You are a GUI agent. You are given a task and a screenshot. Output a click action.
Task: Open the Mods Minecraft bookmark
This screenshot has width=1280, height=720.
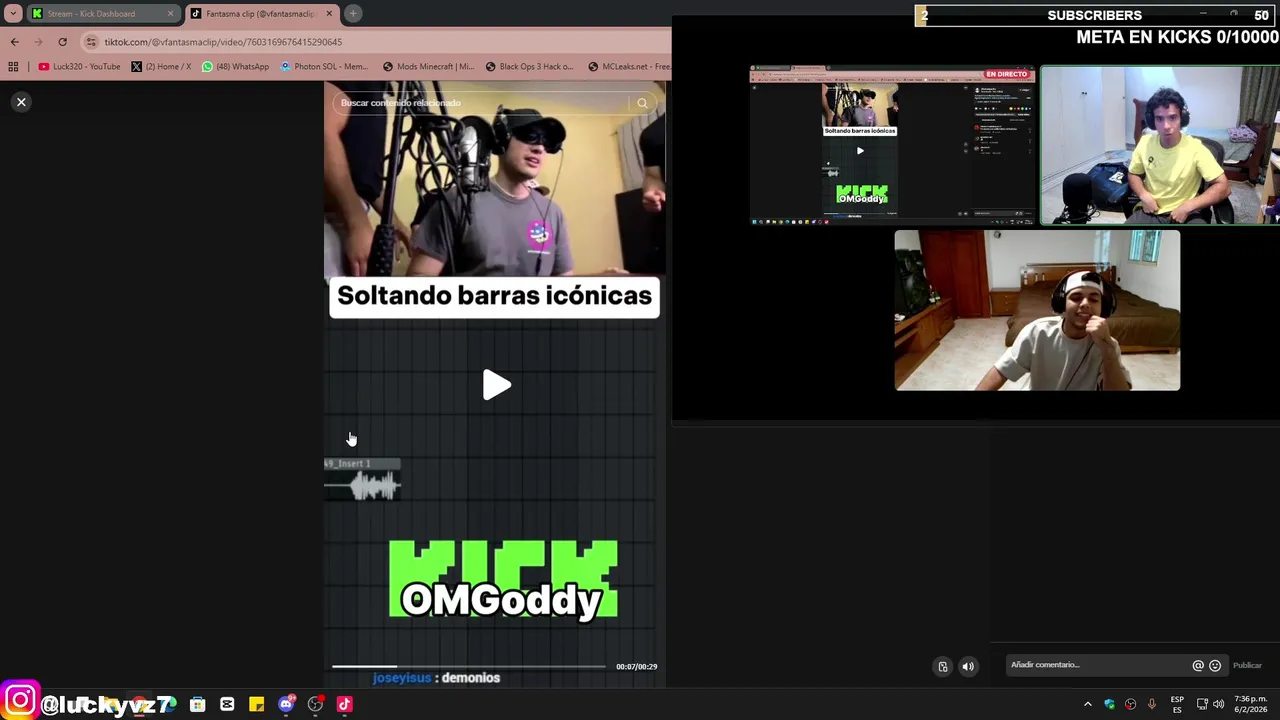click(x=428, y=67)
